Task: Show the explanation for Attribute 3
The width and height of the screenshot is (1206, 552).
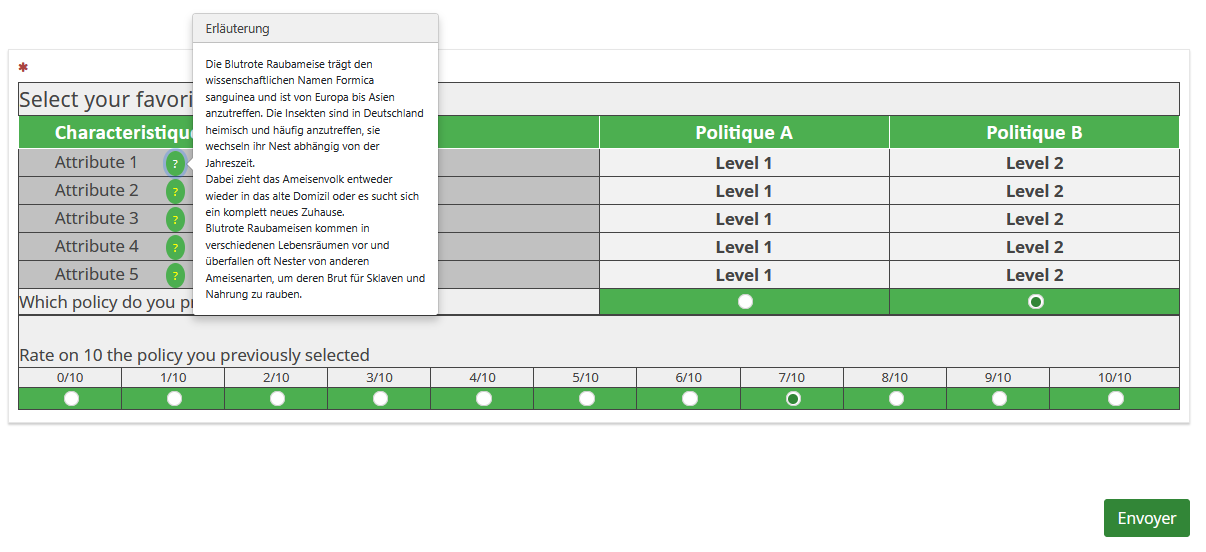Action: point(175,219)
